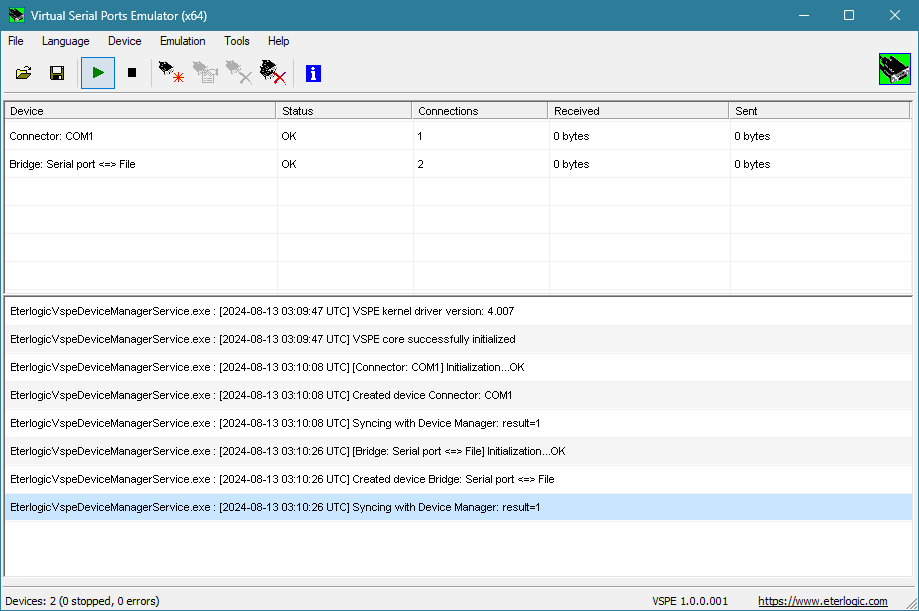The image size is (919, 611).
Task: Select log 'Created device Connector: COM1'
Action: [x=458, y=395]
